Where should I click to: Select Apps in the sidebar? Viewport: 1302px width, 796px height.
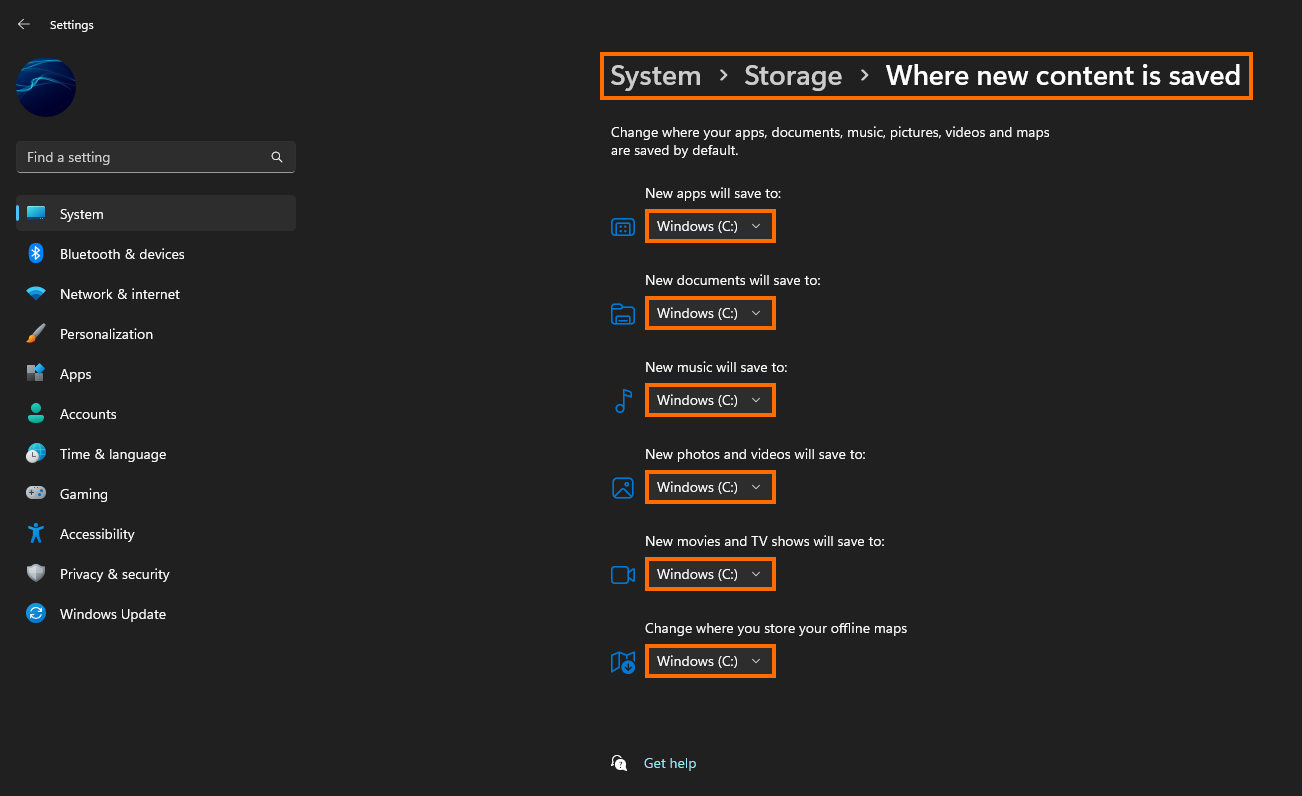156,374
